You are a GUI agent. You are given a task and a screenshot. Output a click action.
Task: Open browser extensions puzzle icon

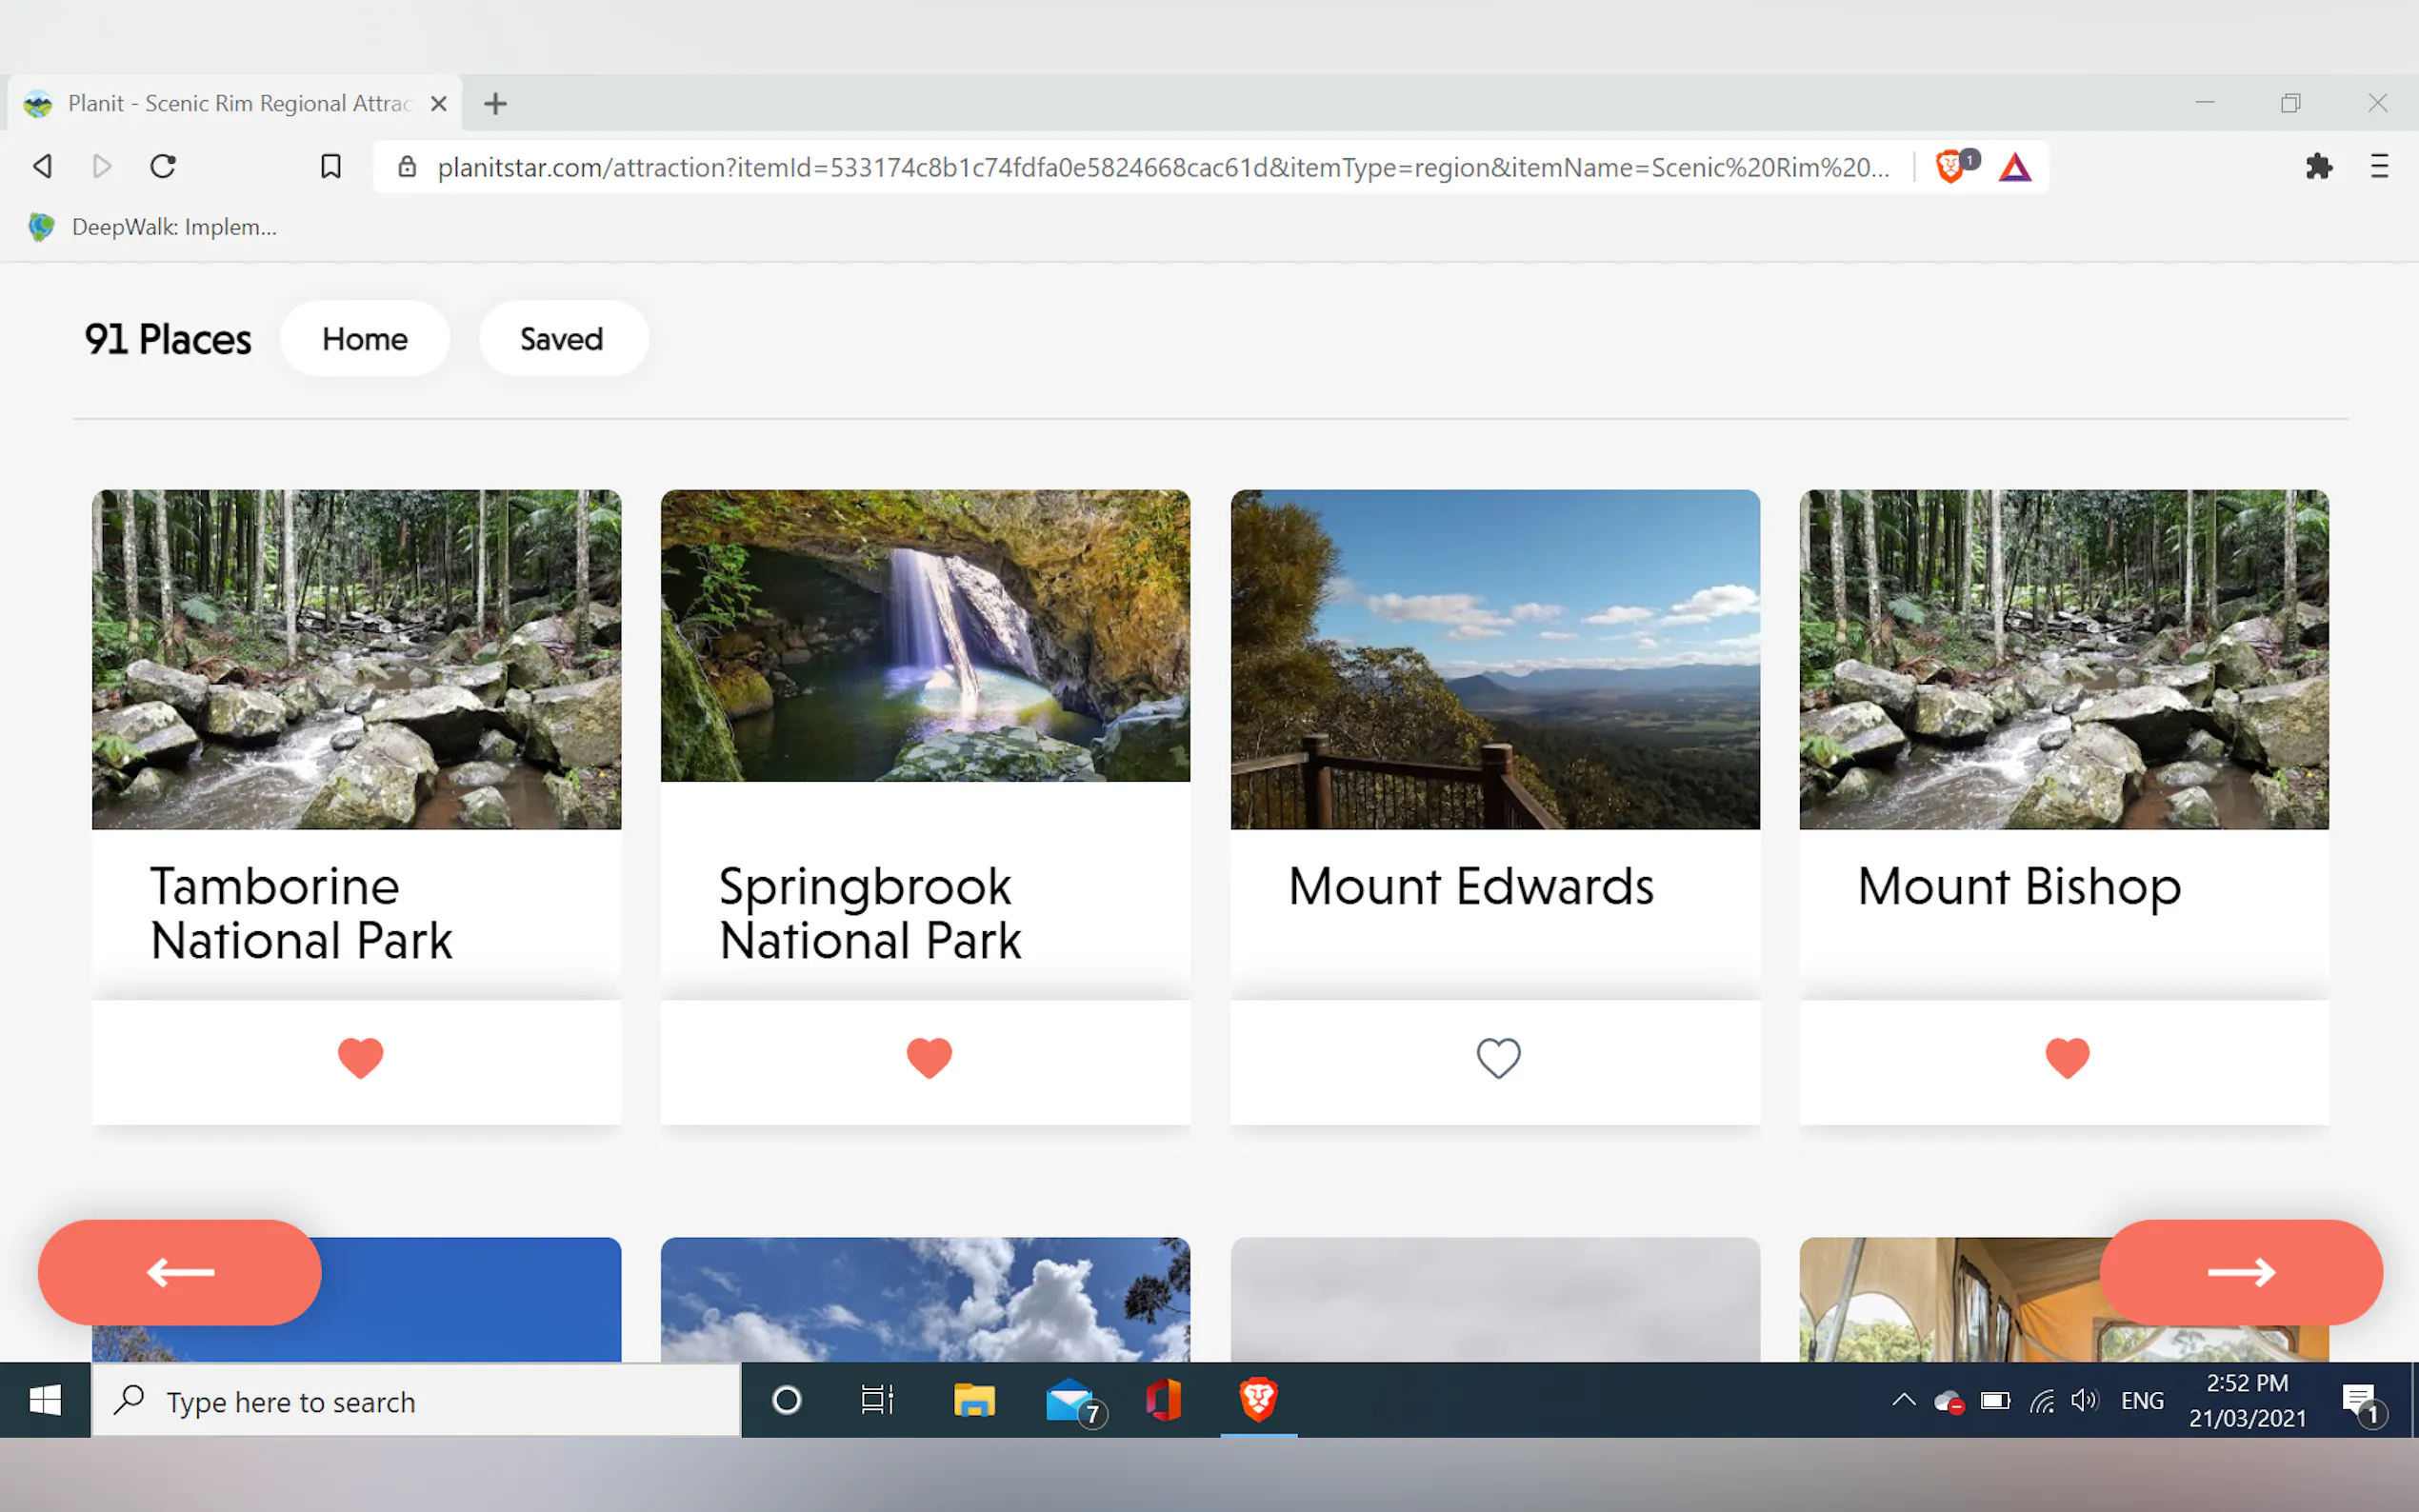click(2318, 166)
